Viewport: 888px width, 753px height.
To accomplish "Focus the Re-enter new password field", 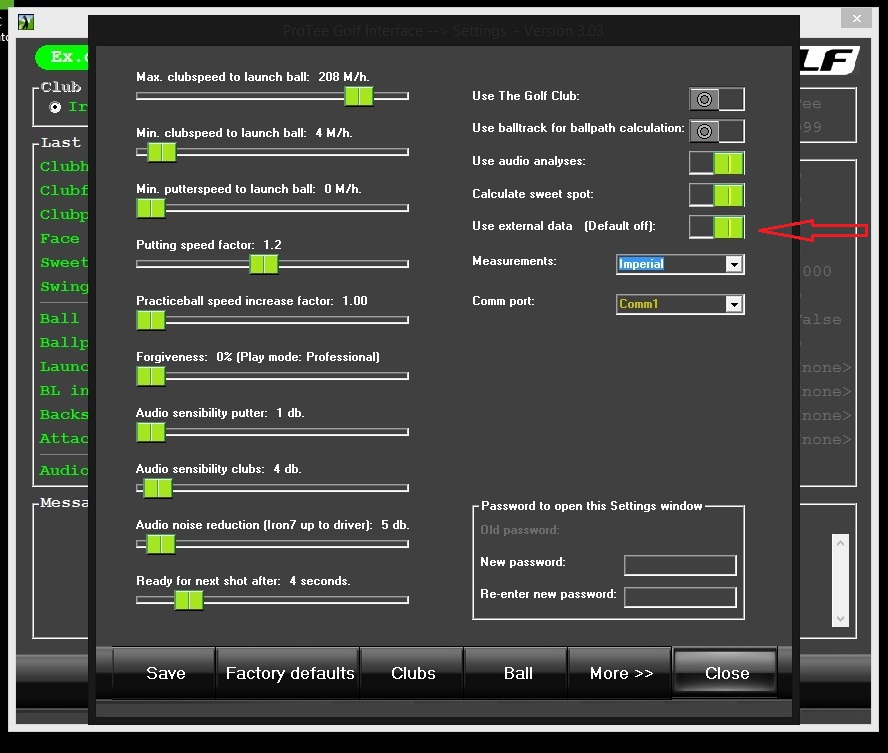I will tap(680, 597).
